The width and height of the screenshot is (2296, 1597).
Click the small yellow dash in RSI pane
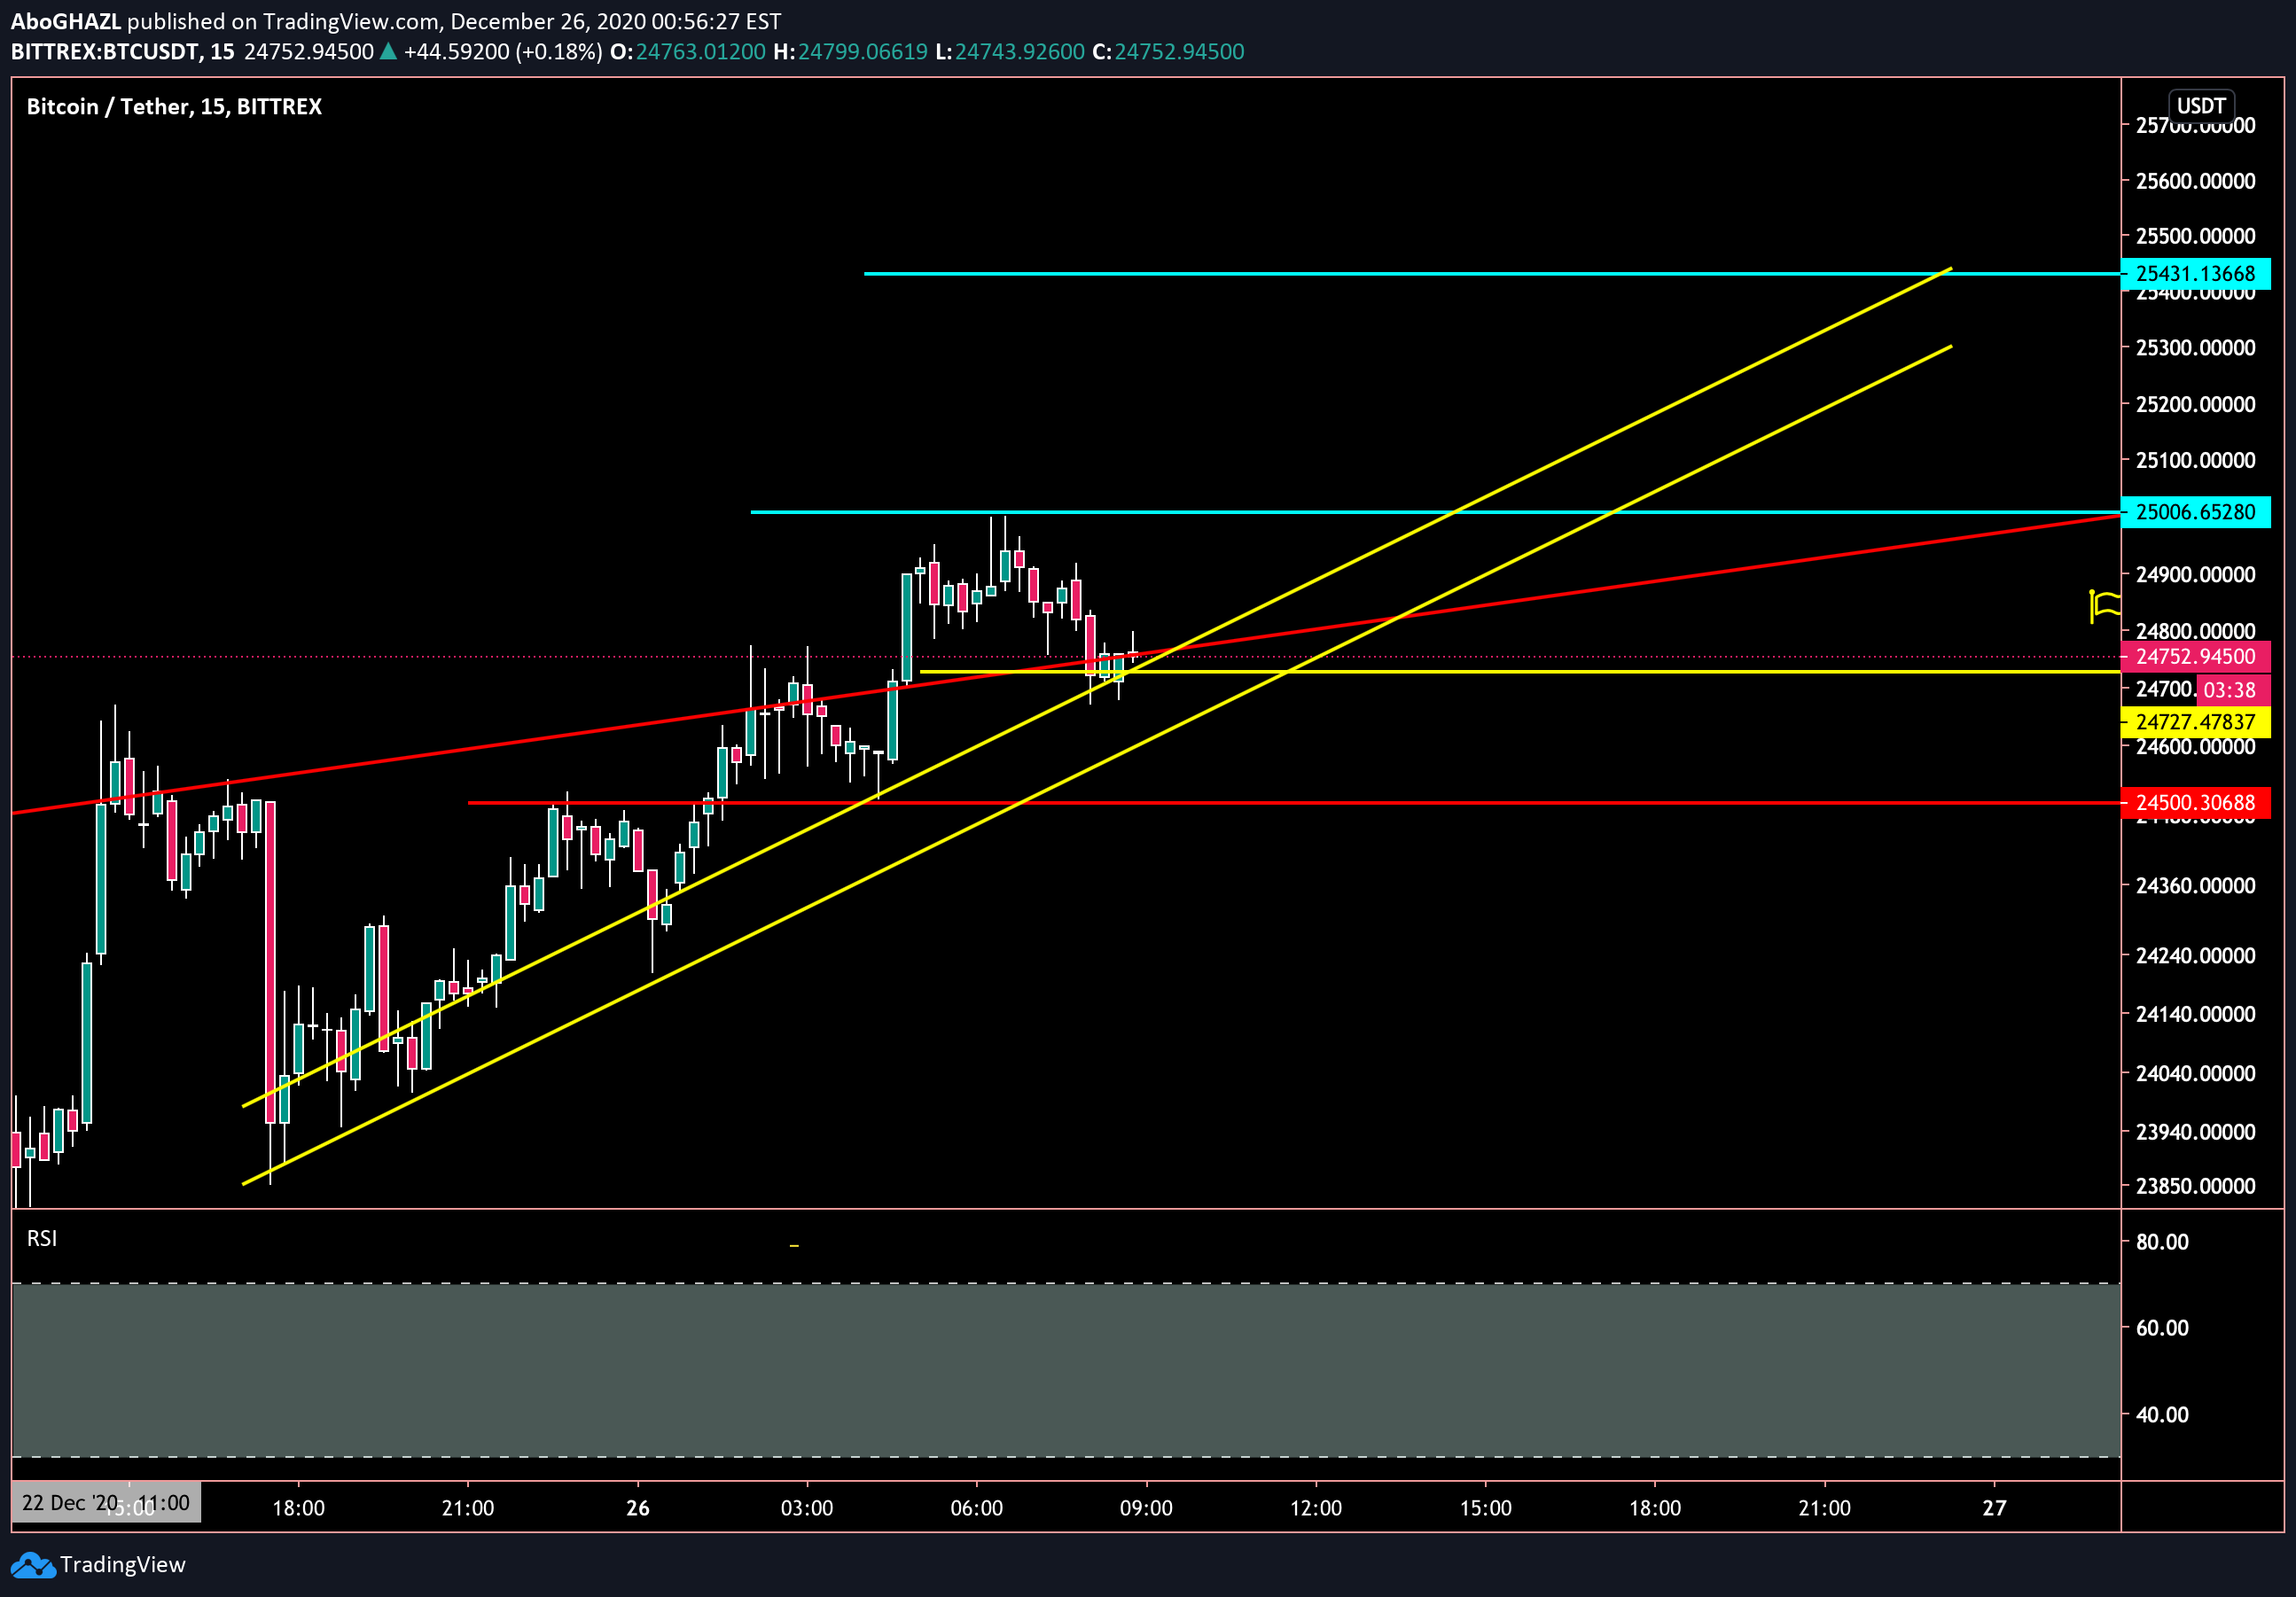[x=794, y=1245]
